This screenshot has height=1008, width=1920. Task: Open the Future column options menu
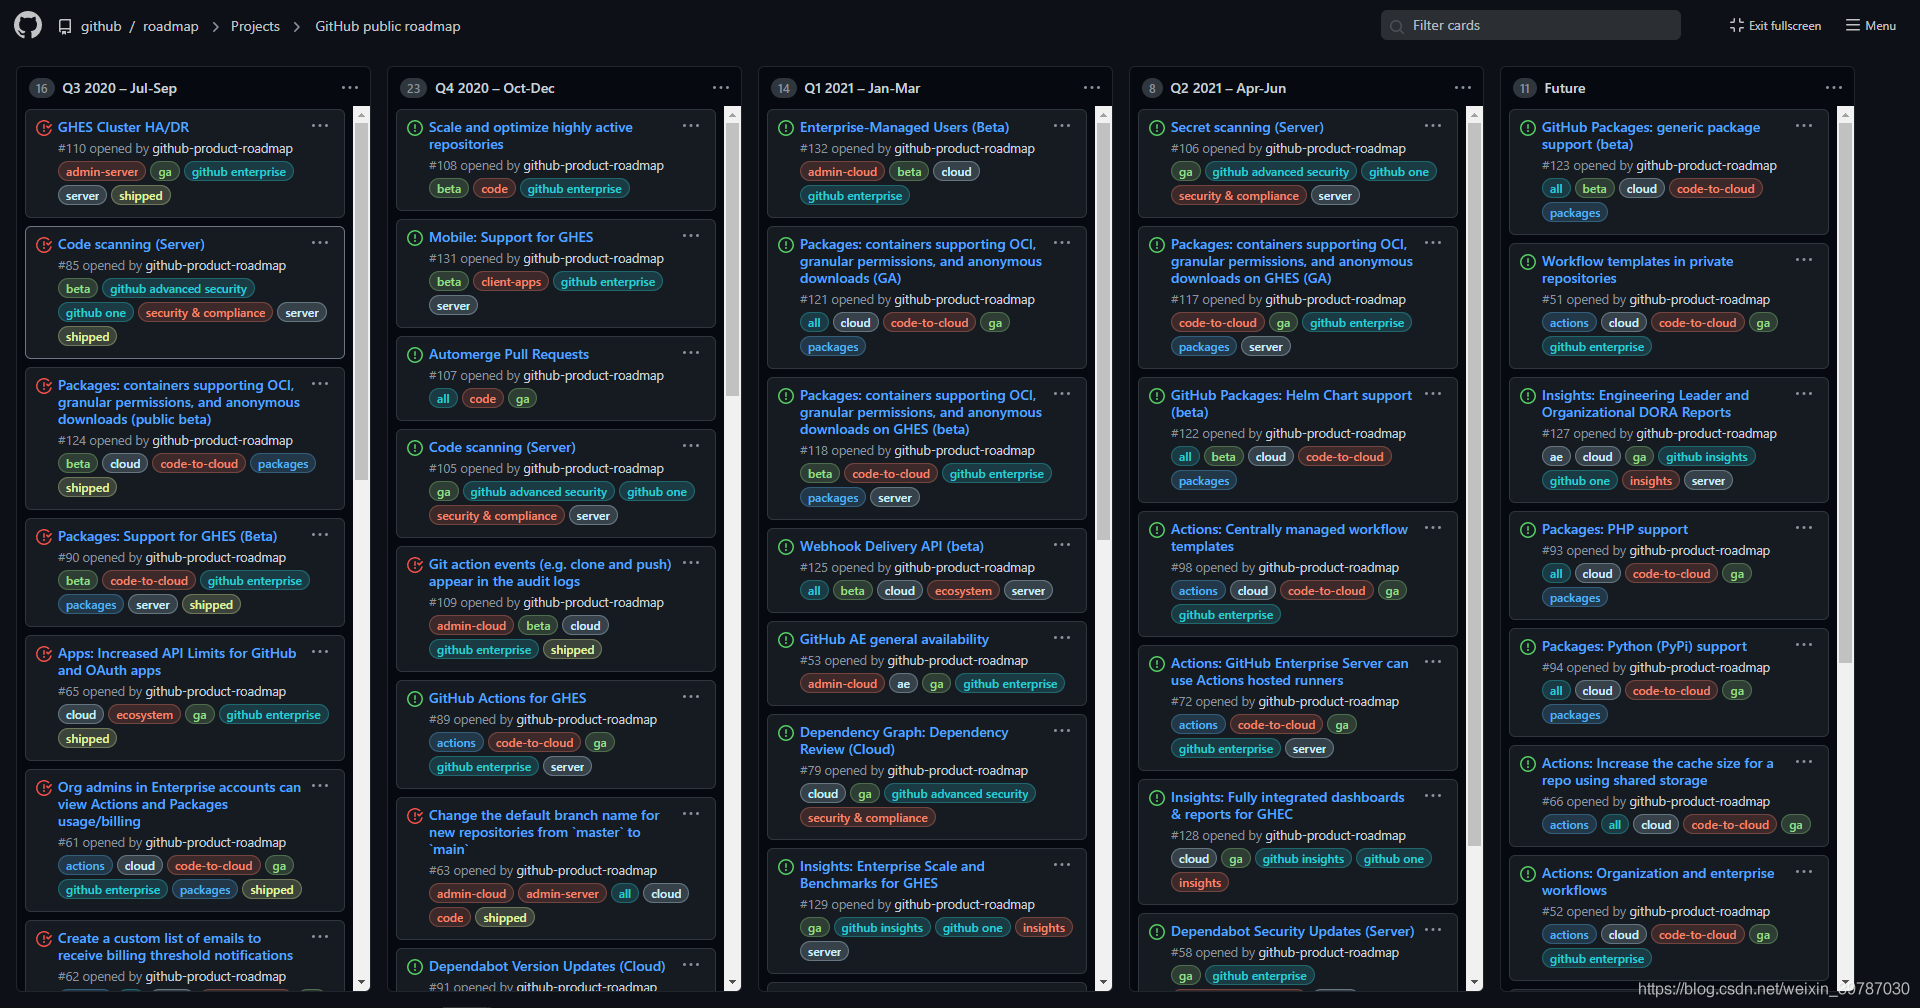(x=1834, y=88)
